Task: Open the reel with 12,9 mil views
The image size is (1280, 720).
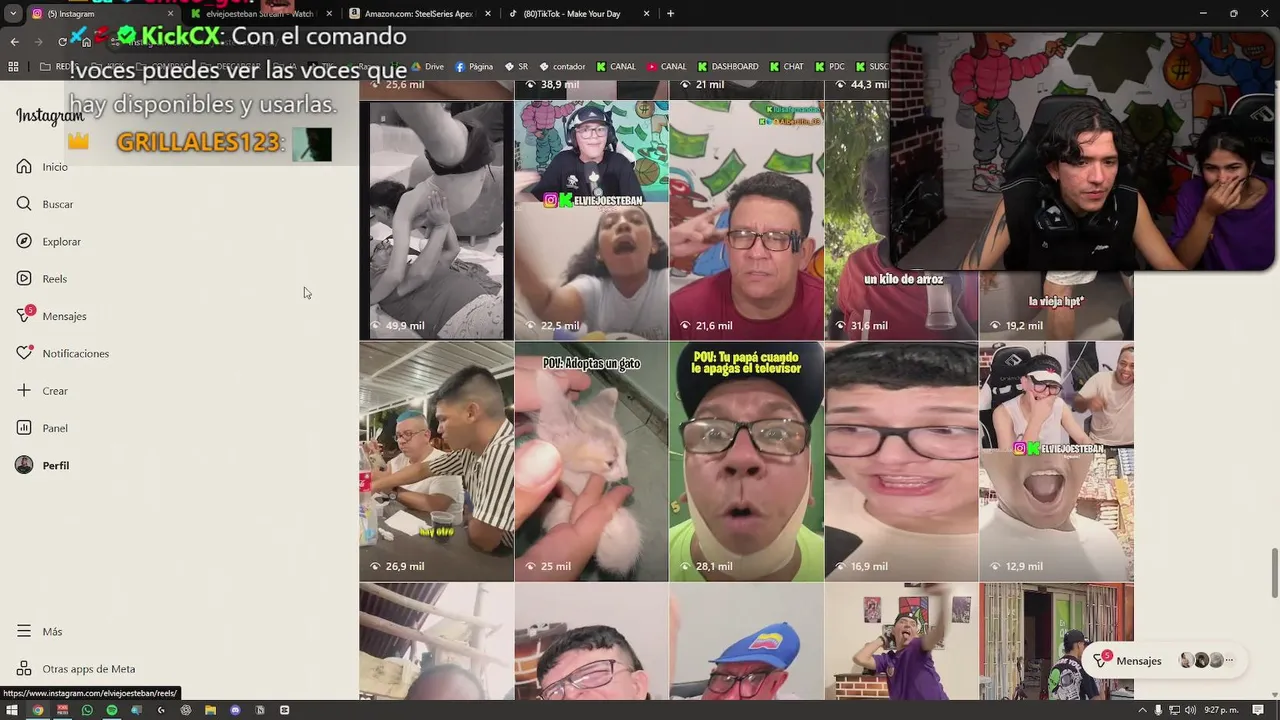Action: 1056,461
